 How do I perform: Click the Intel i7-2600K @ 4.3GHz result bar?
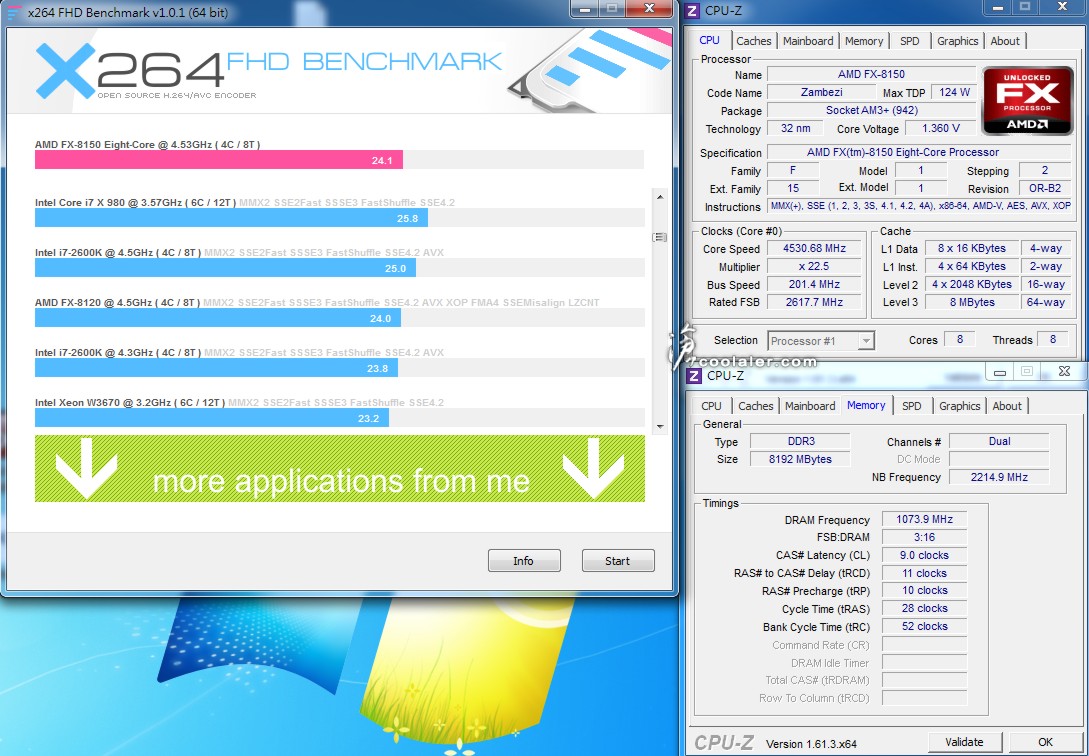pos(217,368)
